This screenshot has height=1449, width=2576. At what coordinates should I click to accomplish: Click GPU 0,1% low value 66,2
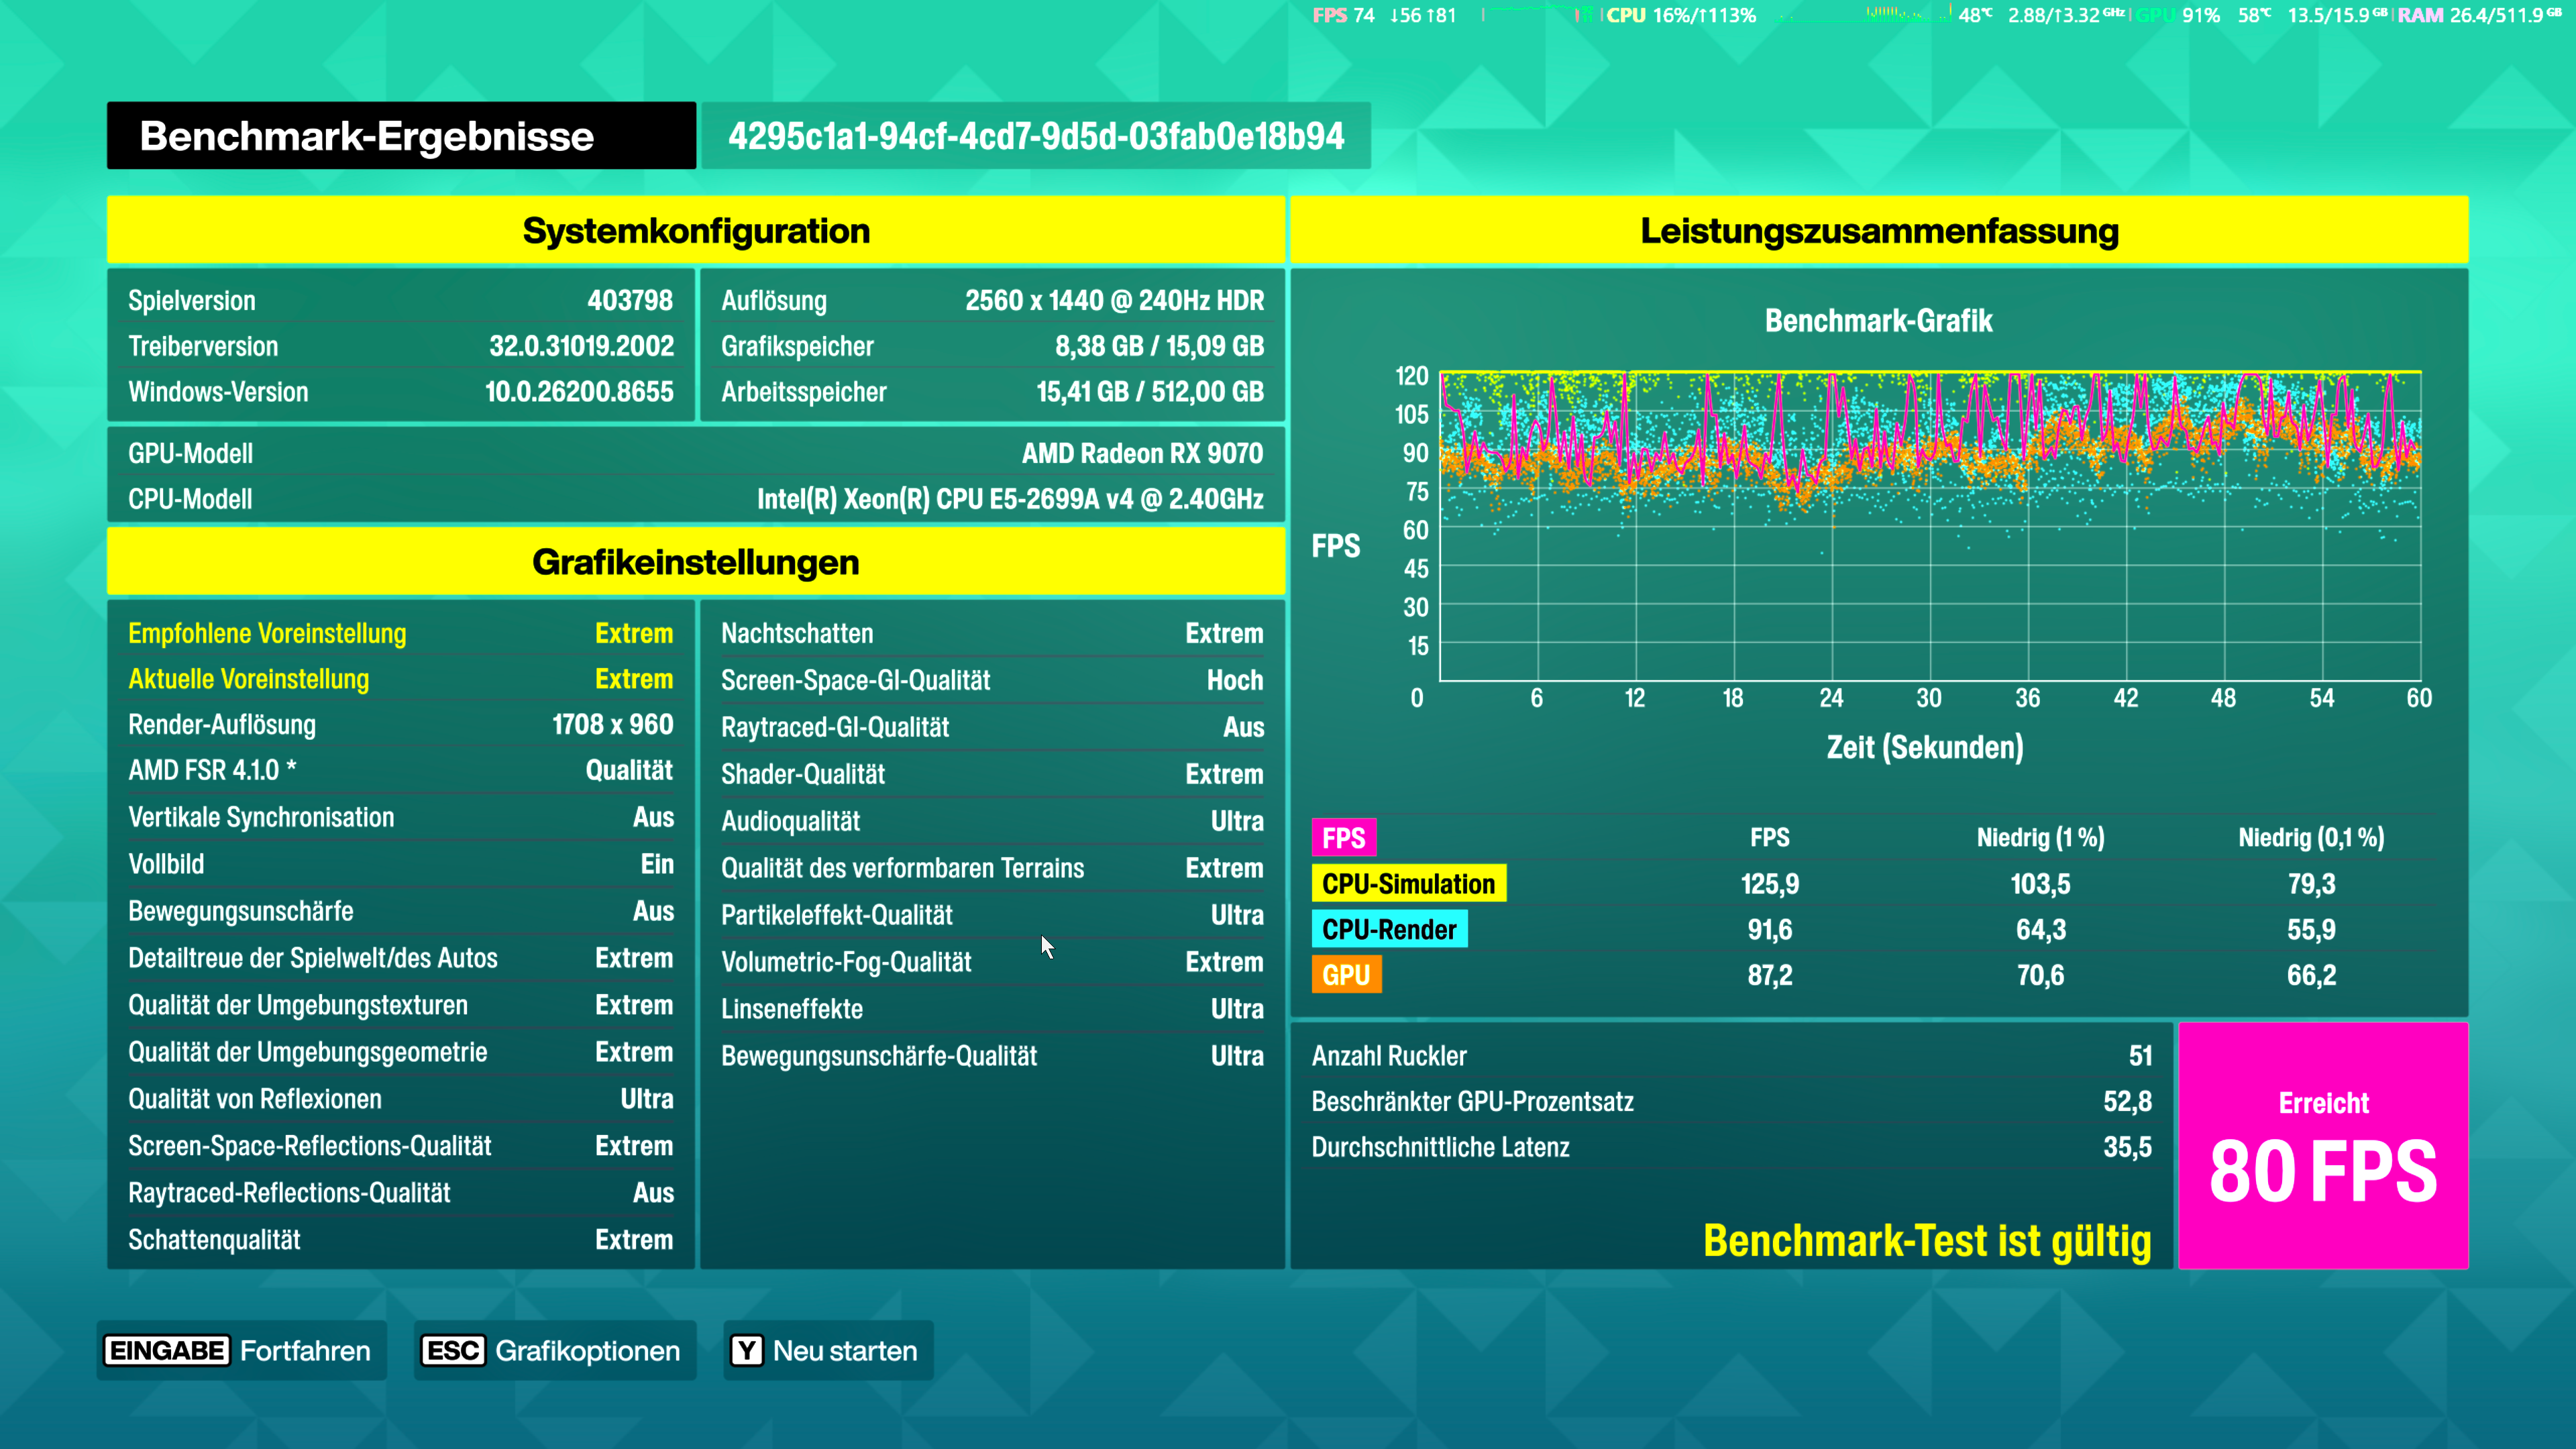tap(2311, 975)
